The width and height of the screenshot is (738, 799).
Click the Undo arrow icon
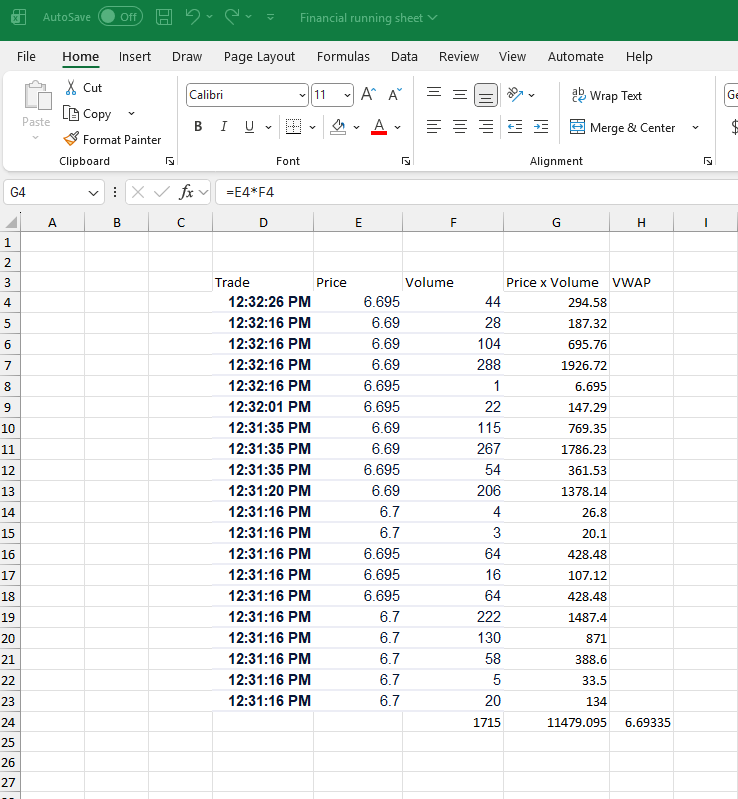coord(193,17)
